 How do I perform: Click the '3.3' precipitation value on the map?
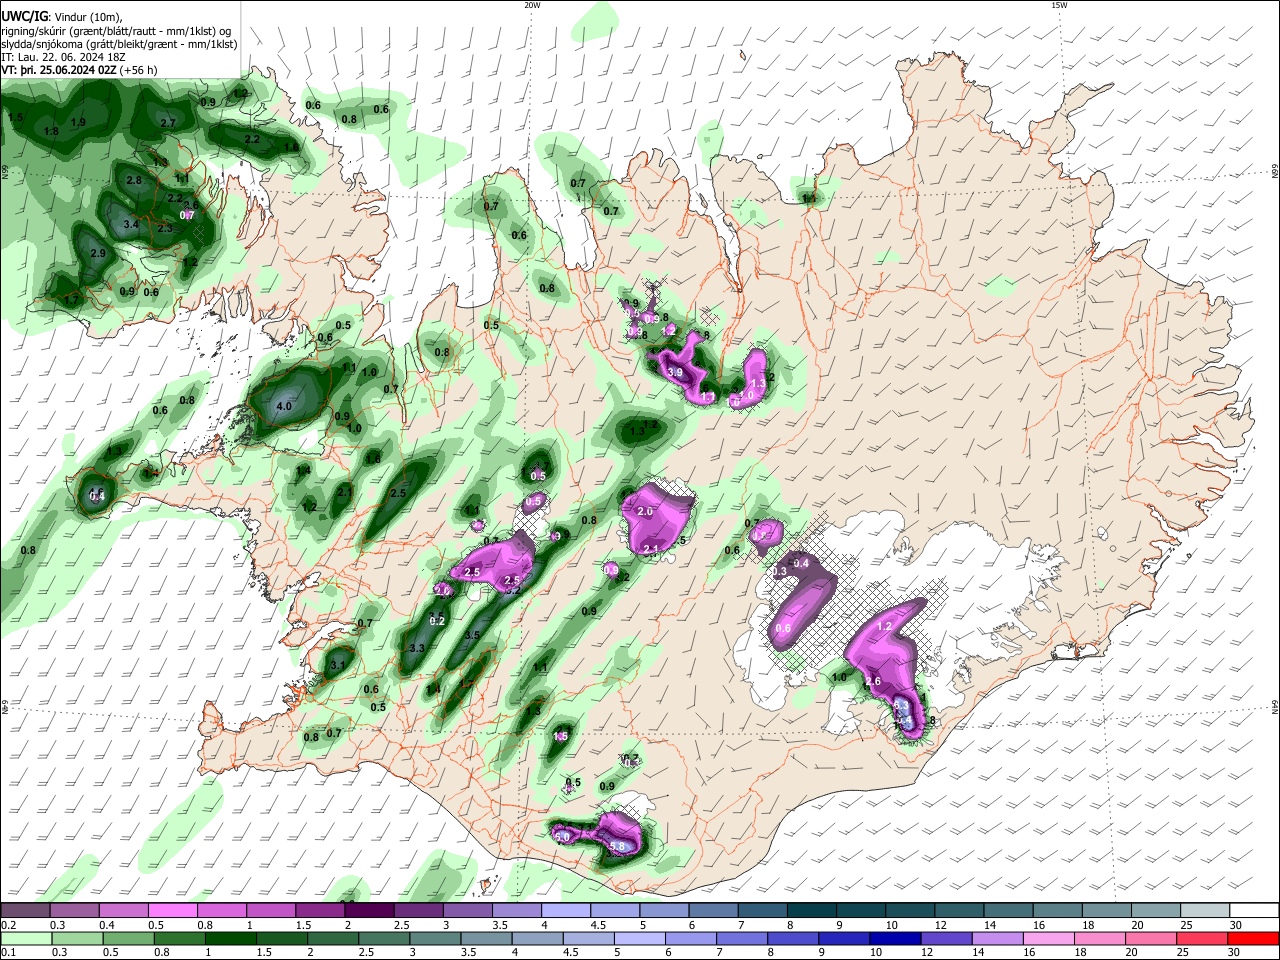coord(417,648)
